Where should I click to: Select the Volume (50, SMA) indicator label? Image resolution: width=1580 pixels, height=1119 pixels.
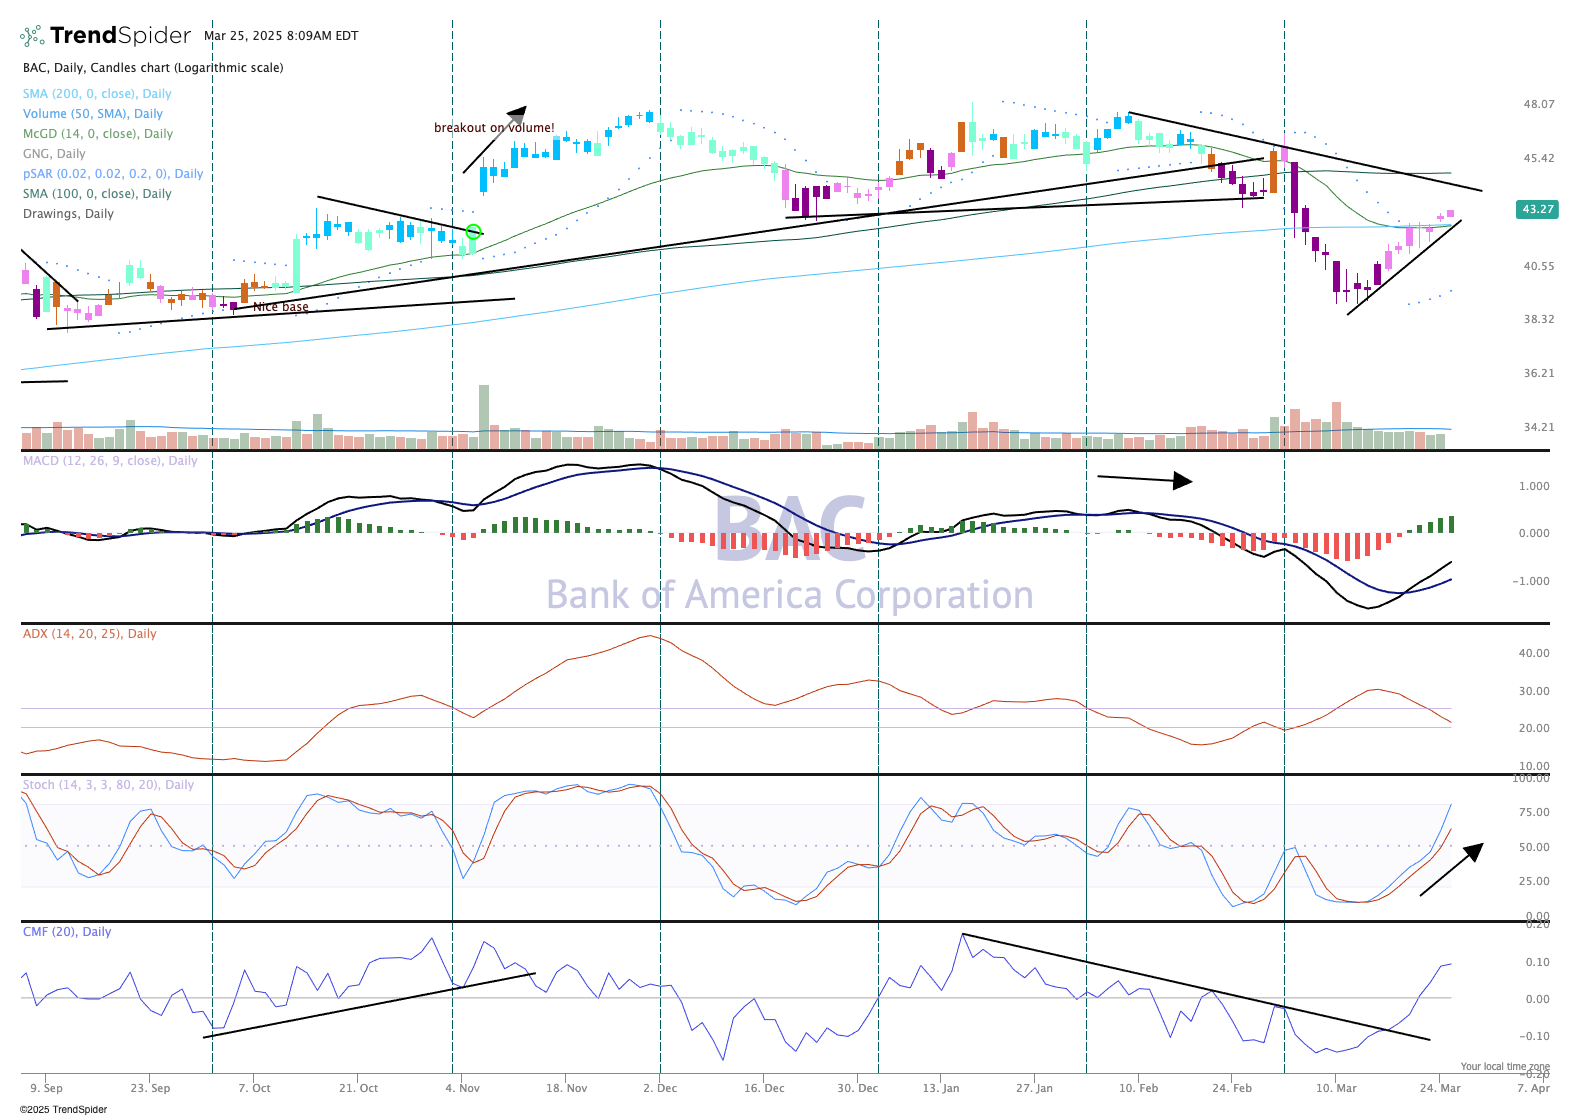click(93, 114)
